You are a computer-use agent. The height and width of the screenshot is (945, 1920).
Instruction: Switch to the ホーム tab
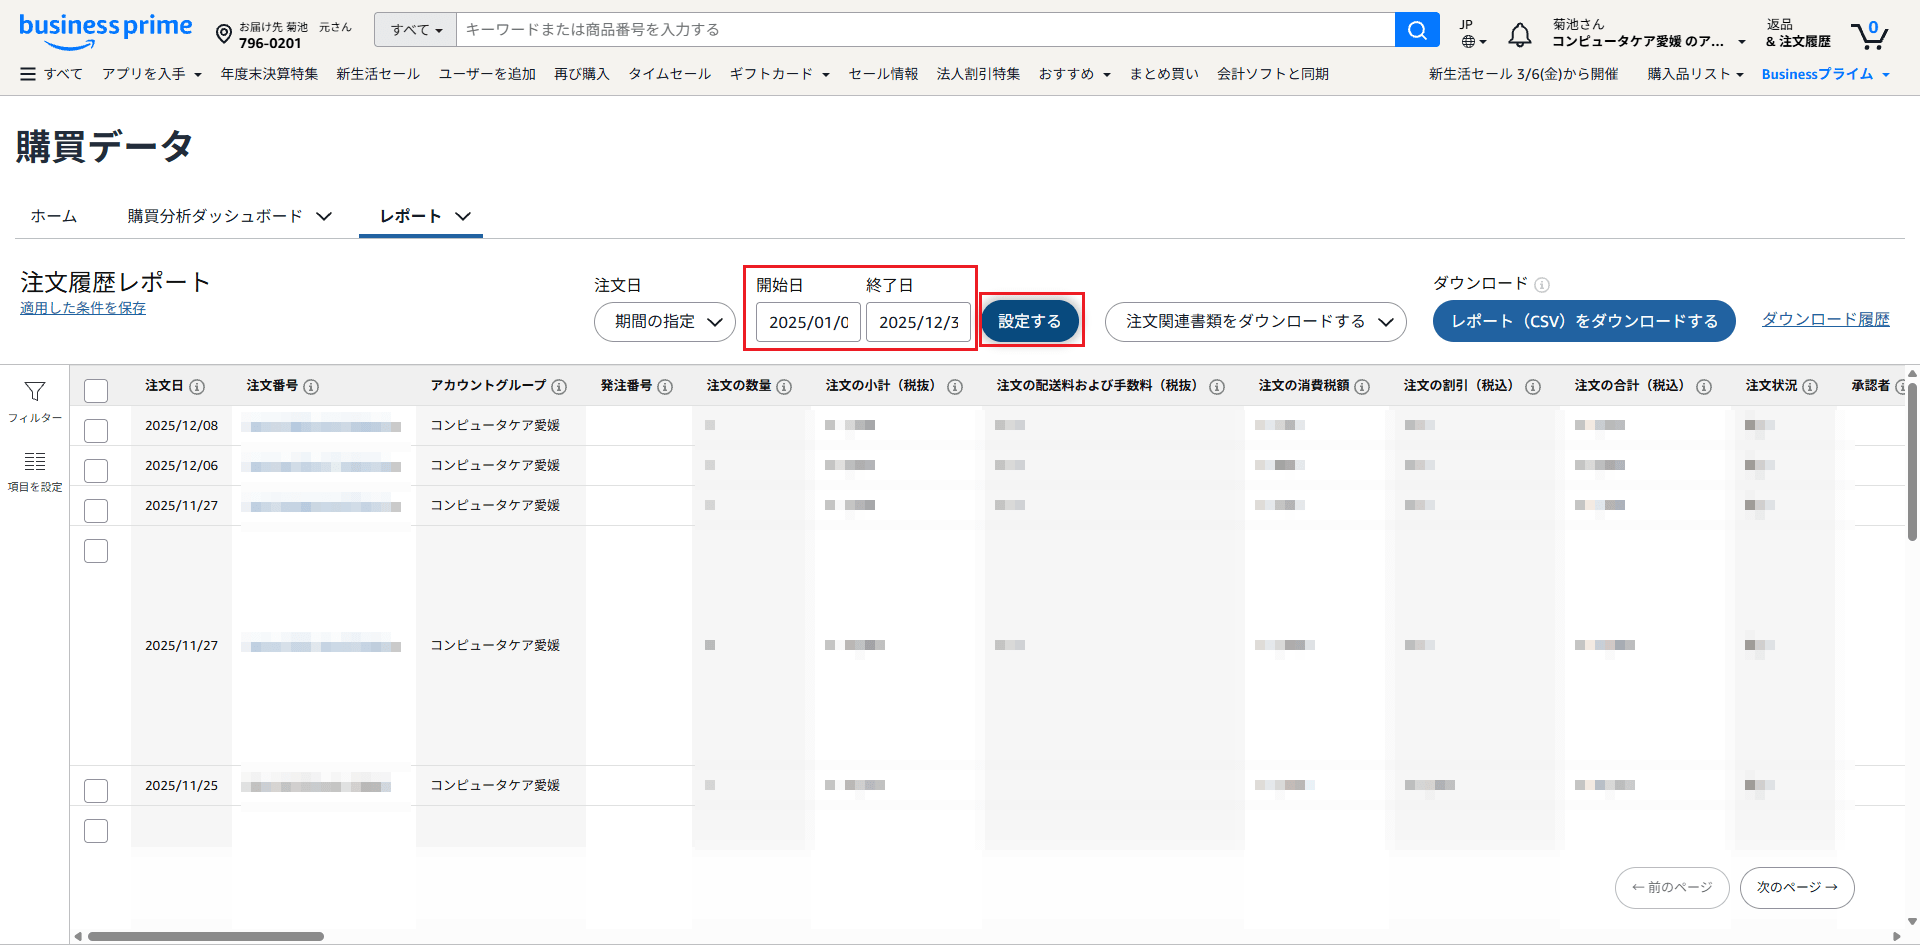pyautogui.click(x=54, y=216)
